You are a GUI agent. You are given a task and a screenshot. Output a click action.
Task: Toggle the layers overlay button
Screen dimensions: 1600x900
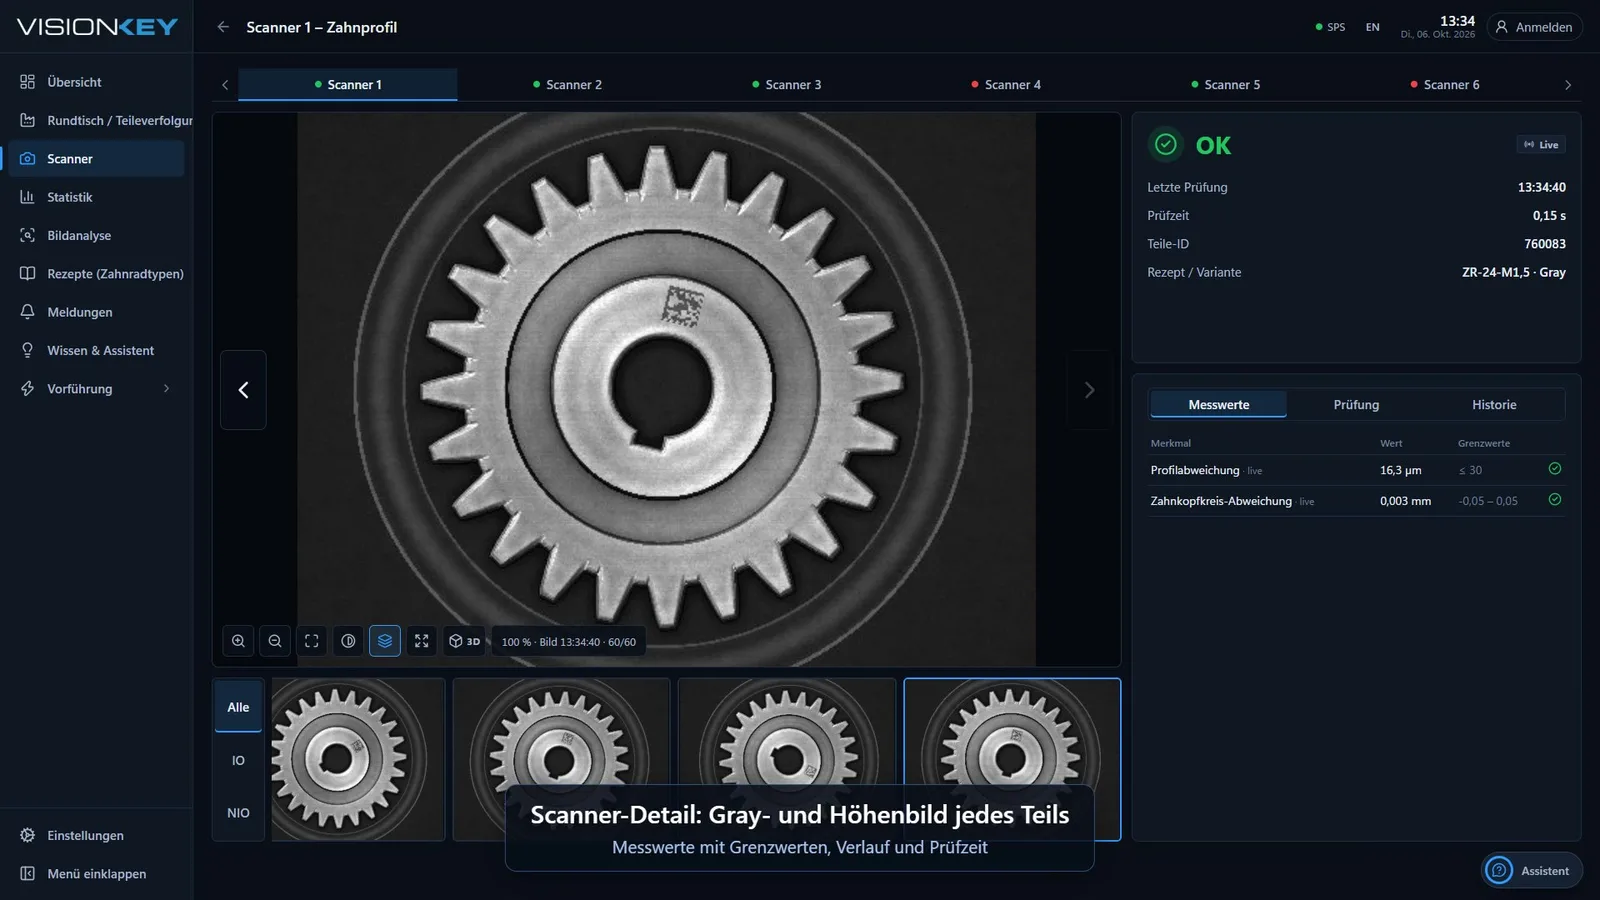point(385,641)
